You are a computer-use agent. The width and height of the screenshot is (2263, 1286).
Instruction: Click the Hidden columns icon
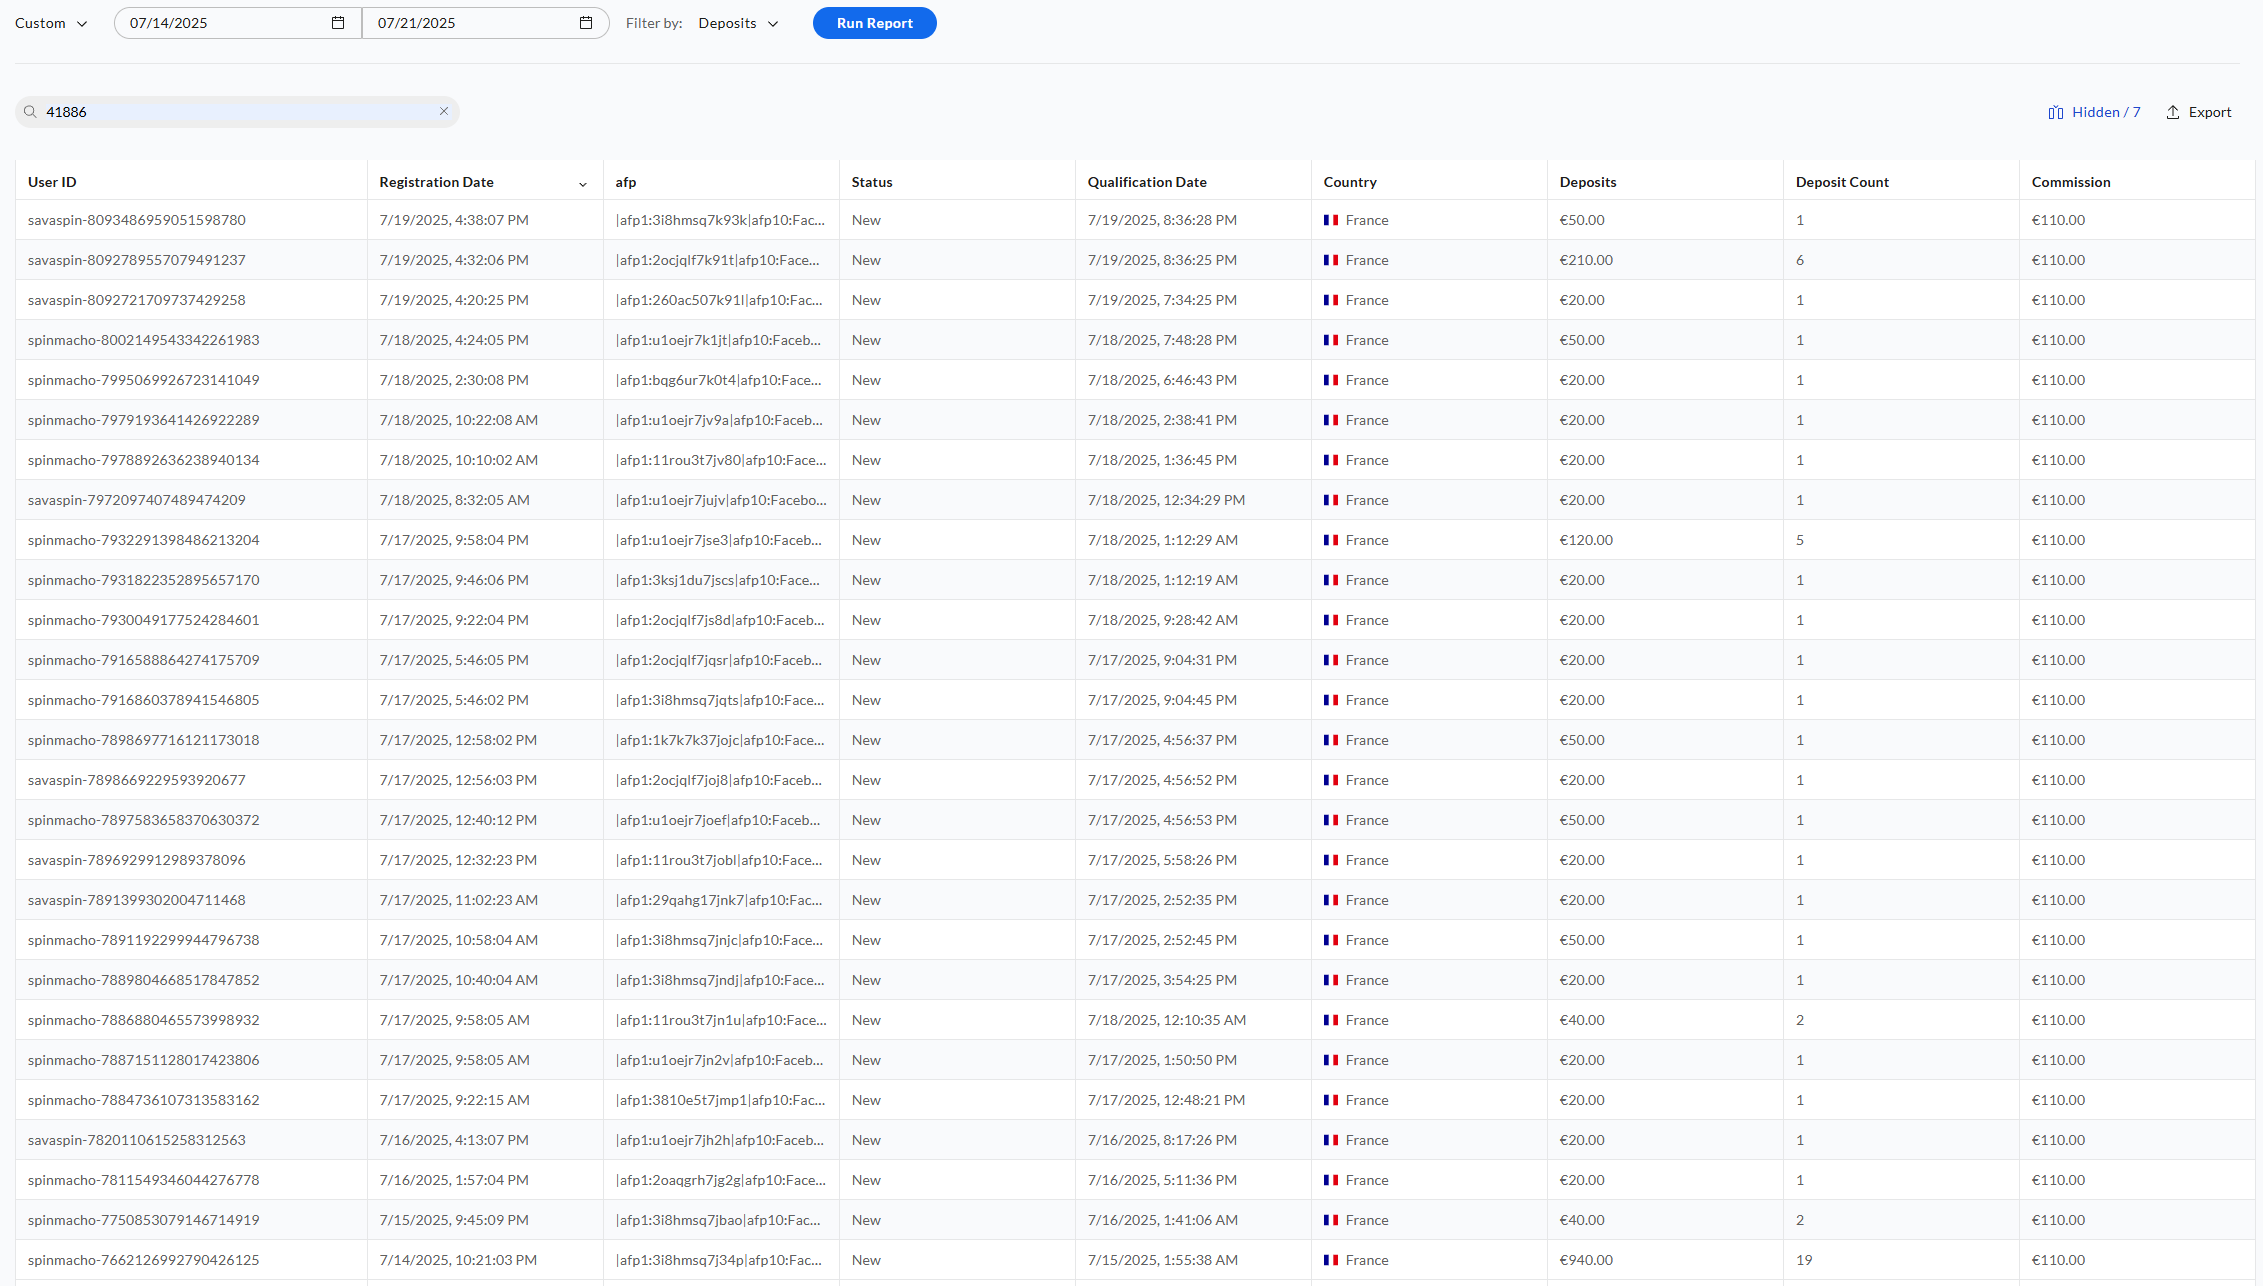click(2056, 112)
